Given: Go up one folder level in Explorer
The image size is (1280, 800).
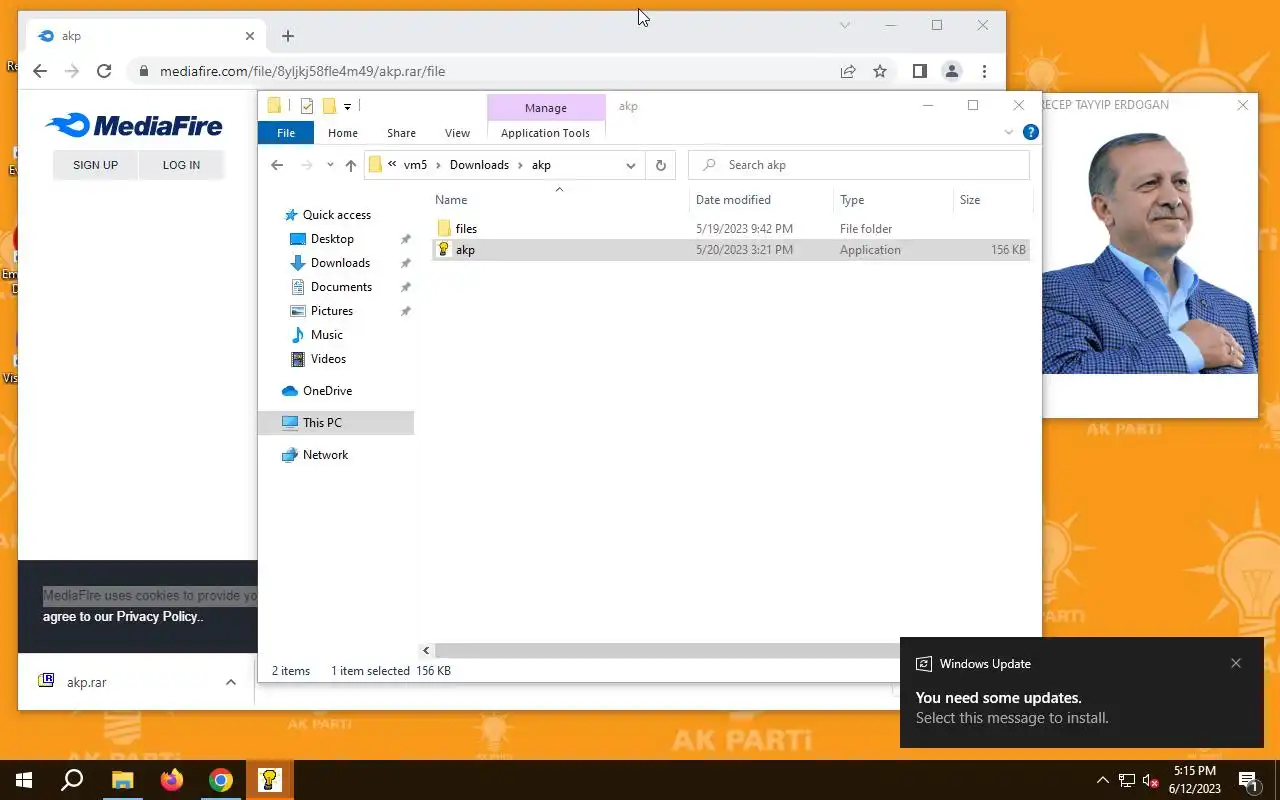Looking at the screenshot, I should [x=350, y=165].
